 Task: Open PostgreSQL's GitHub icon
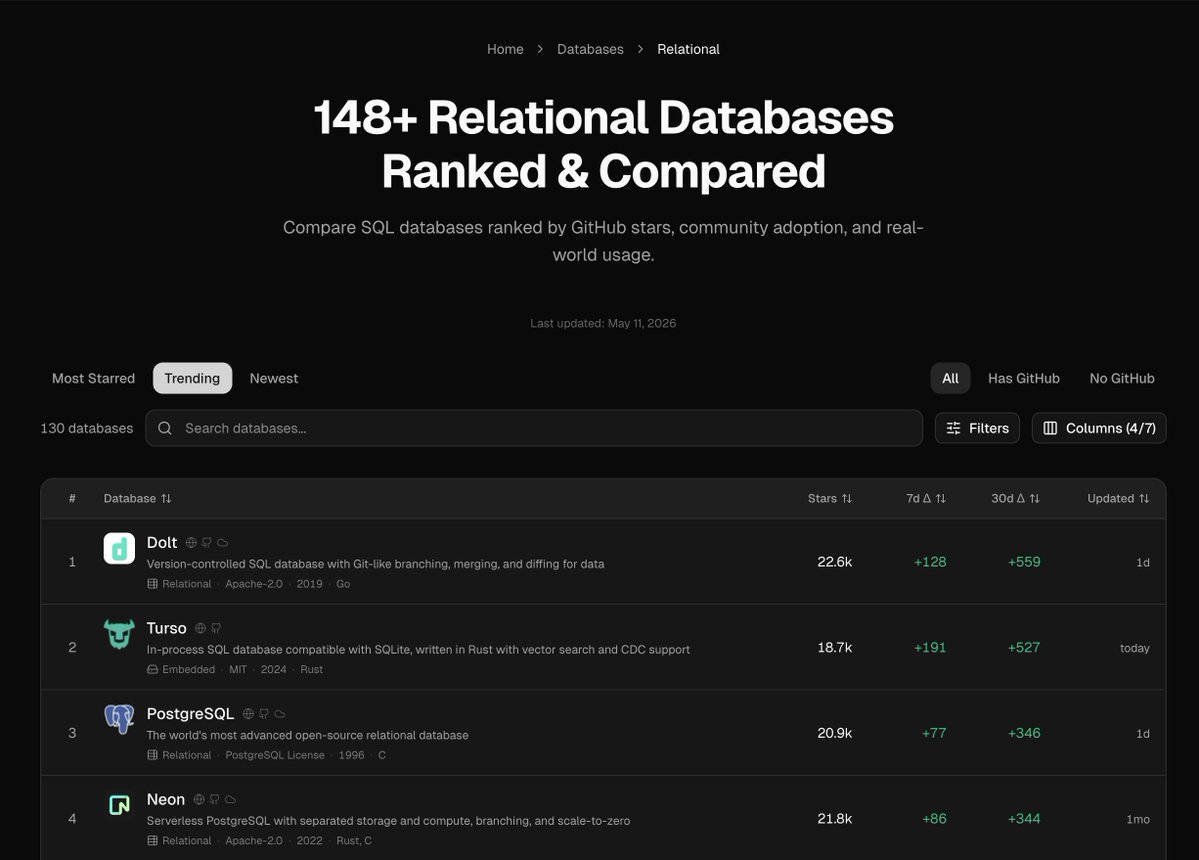pos(264,714)
